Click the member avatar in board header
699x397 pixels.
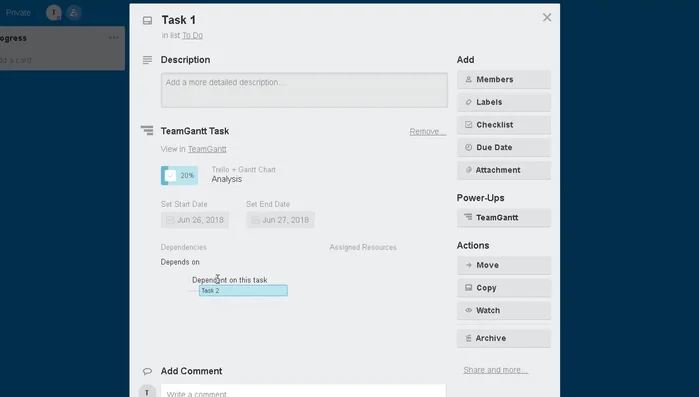[53, 12]
